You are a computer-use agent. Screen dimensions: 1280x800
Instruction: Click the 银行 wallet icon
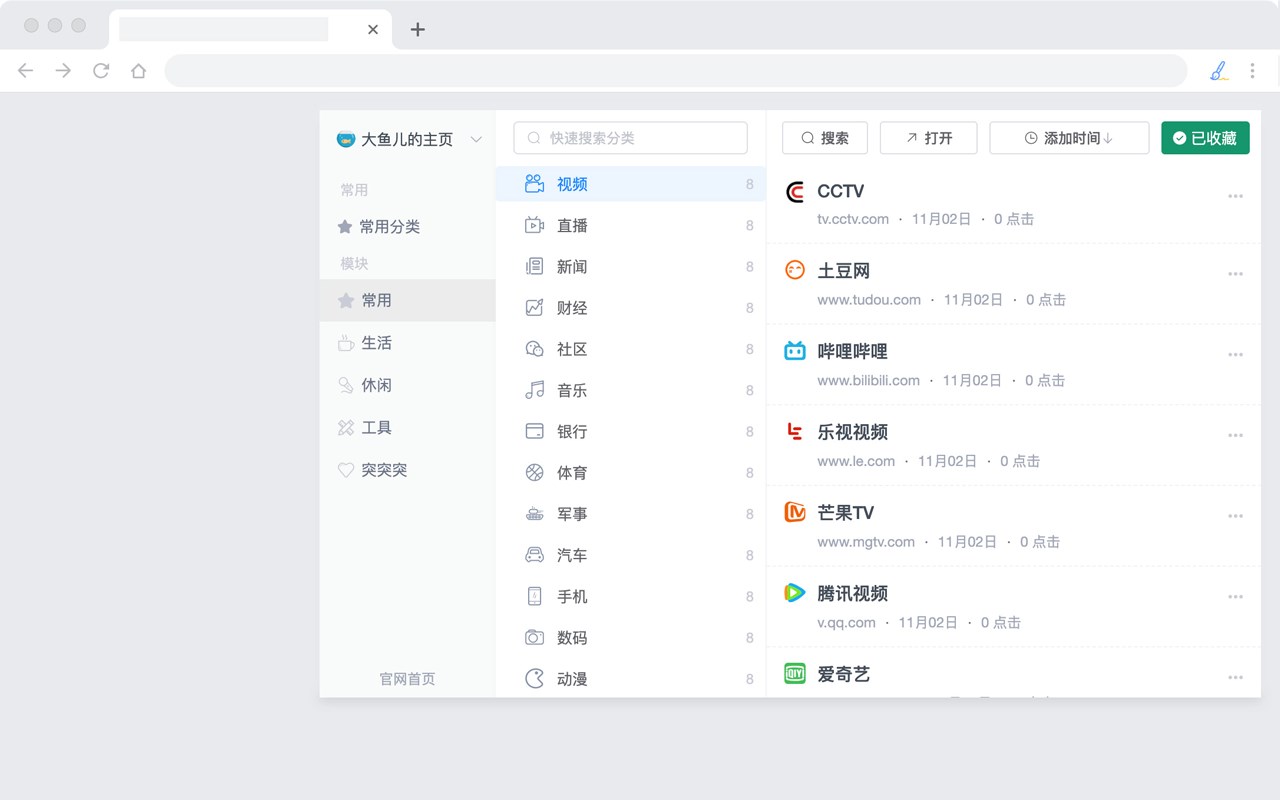click(535, 431)
